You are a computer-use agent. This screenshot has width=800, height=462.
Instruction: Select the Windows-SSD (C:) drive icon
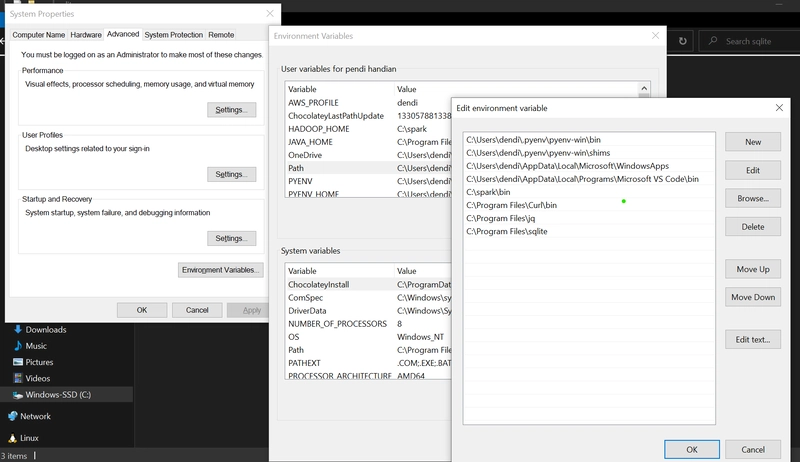coord(18,395)
